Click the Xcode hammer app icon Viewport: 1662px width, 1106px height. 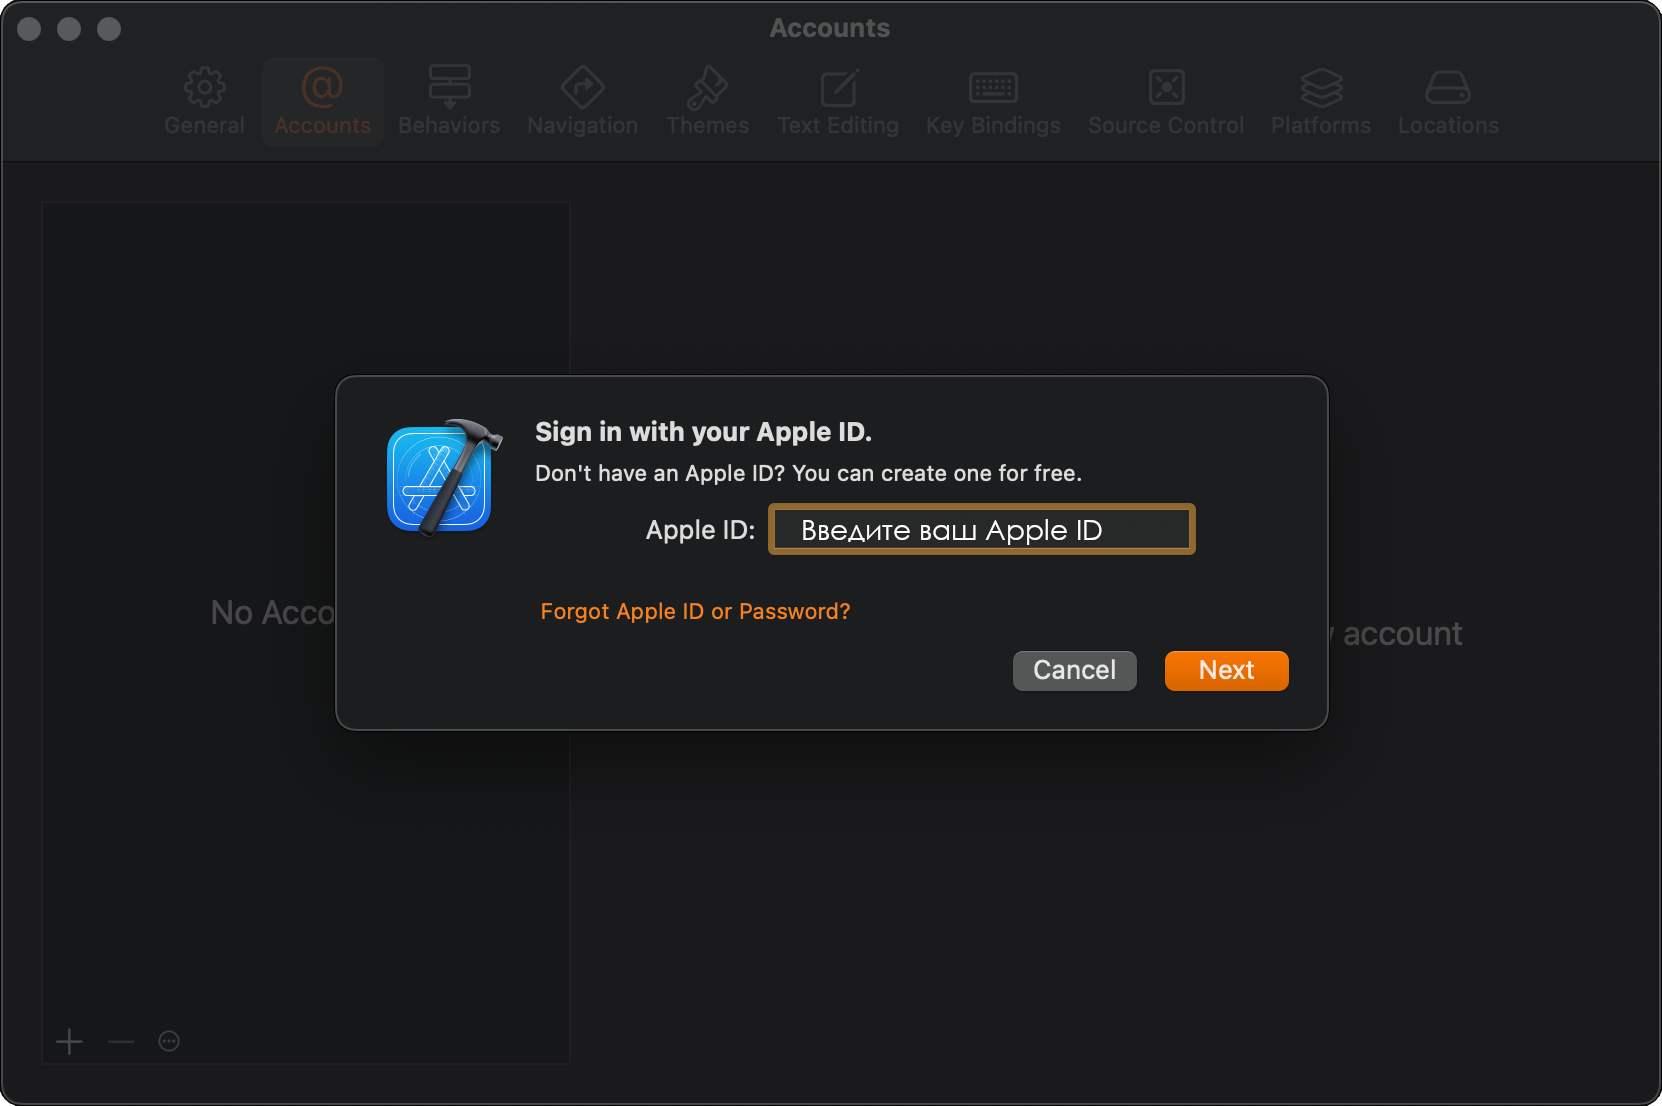coord(442,477)
